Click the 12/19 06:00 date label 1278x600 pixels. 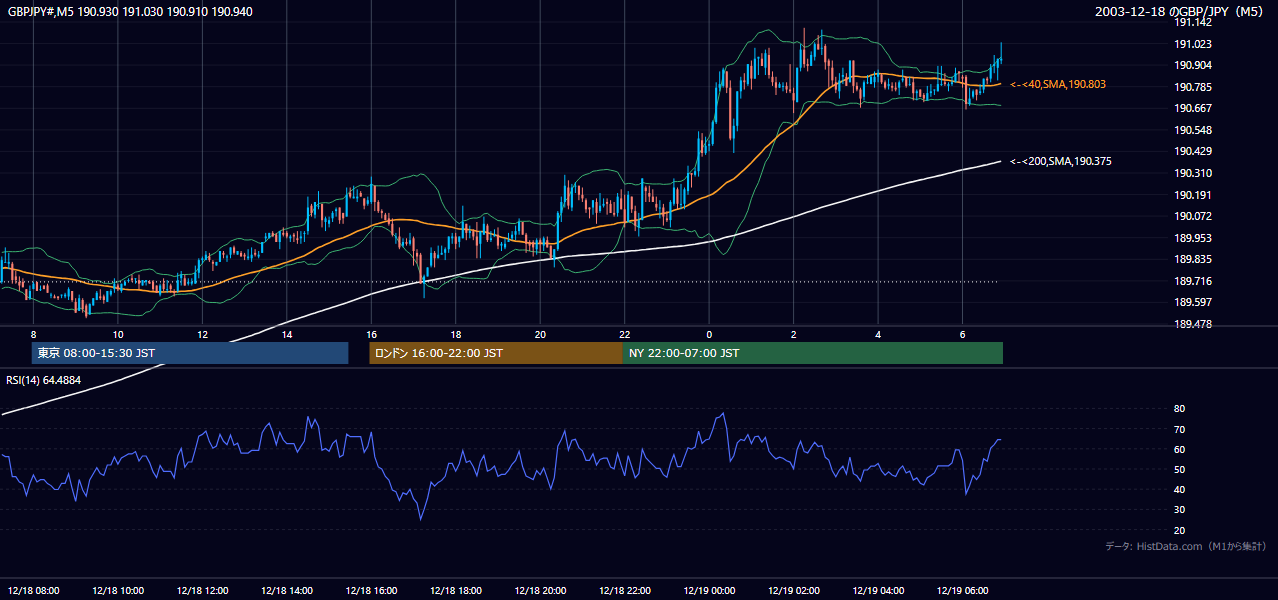pyautogui.click(x=962, y=590)
